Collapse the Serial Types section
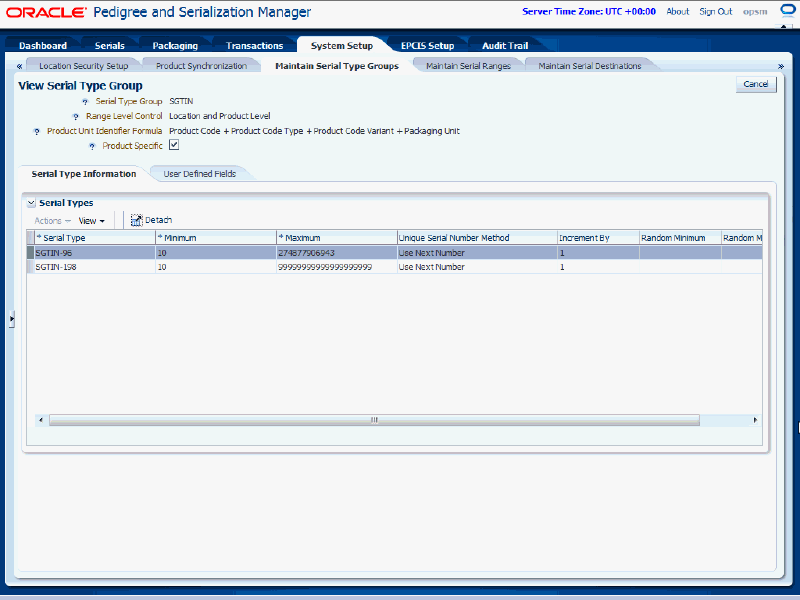 (x=31, y=203)
